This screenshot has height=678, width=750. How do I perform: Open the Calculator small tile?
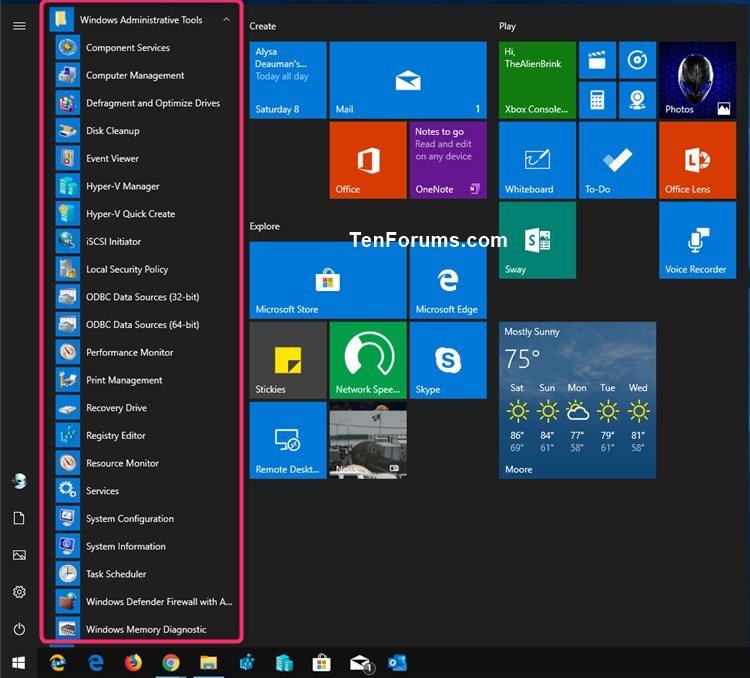pyautogui.click(x=597, y=100)
